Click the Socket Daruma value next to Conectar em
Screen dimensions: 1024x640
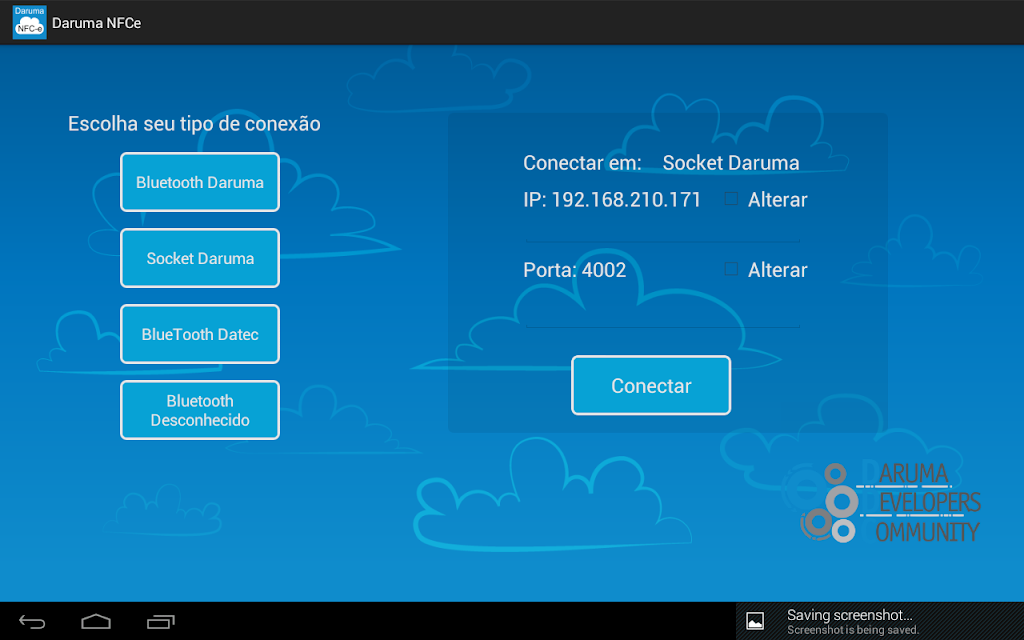[731, 163]
